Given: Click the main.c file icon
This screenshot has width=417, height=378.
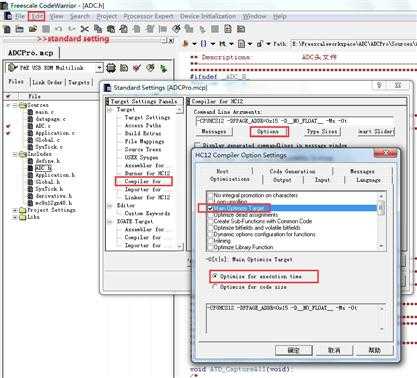Looking at the screenshot, I should coord(30,112).
